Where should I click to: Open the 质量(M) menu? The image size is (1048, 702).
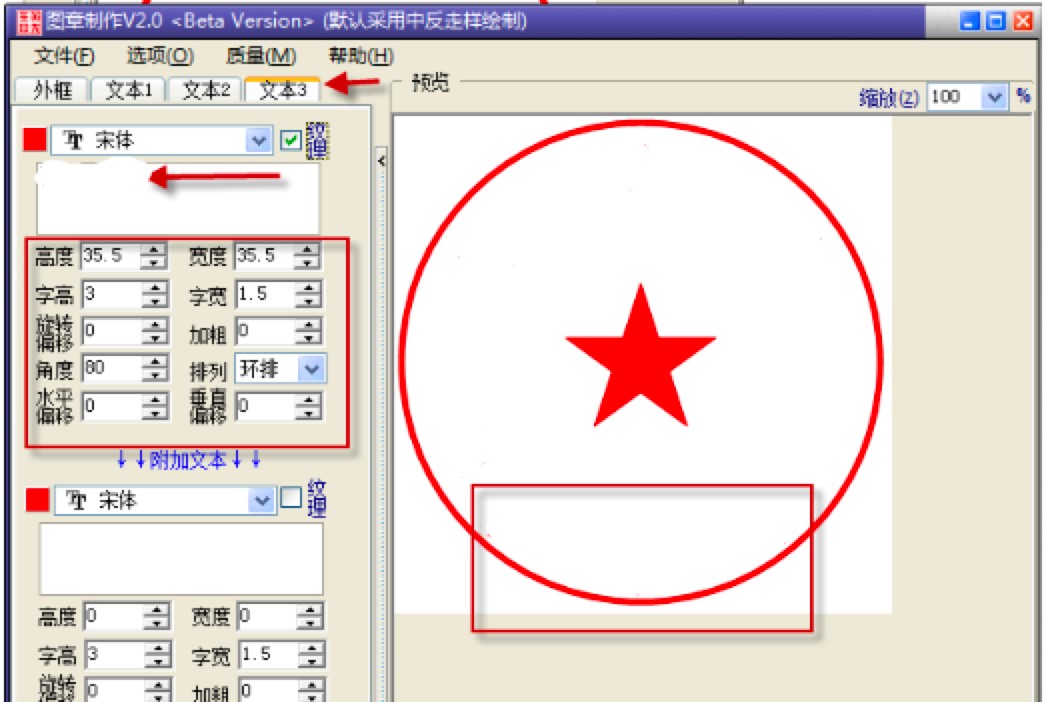[x=261, y=56]
